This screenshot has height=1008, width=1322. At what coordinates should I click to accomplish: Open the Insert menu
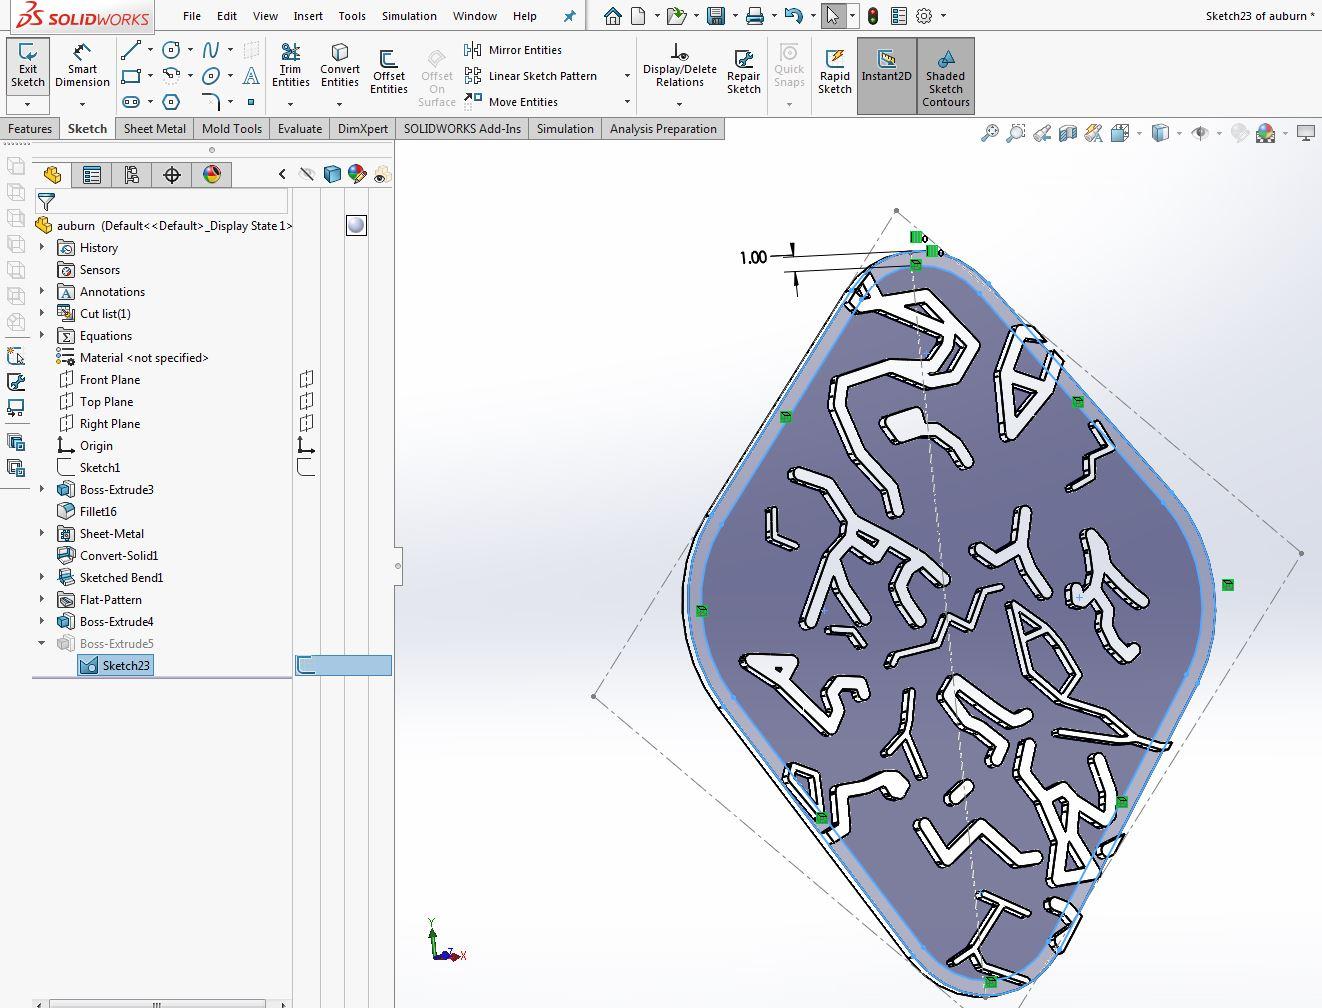click(x=308, y=16)
